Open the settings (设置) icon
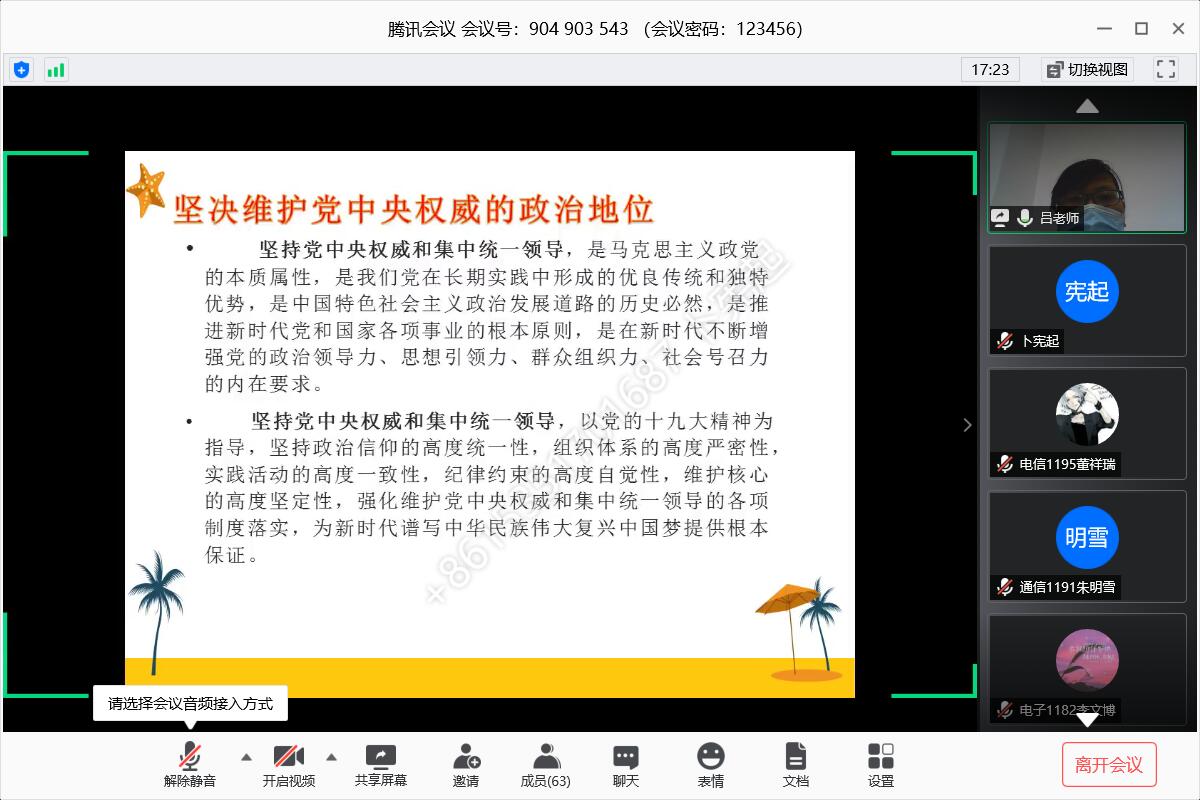This screenshot has width=1200, height=800. 881,765
